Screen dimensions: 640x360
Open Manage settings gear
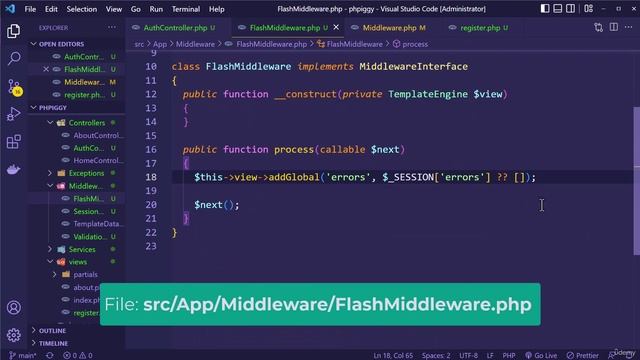[13, 335]
